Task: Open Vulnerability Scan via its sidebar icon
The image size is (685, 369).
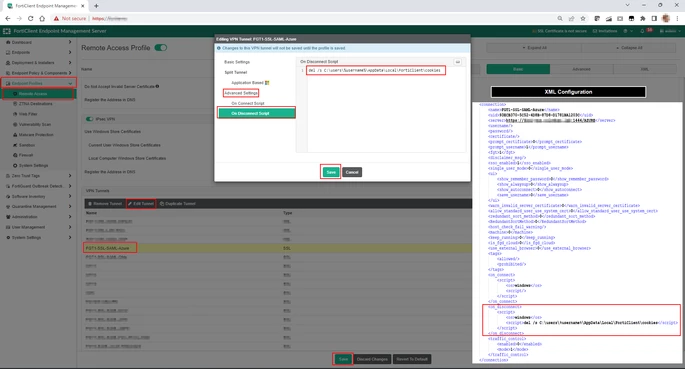Action: [x=15, y=124]
